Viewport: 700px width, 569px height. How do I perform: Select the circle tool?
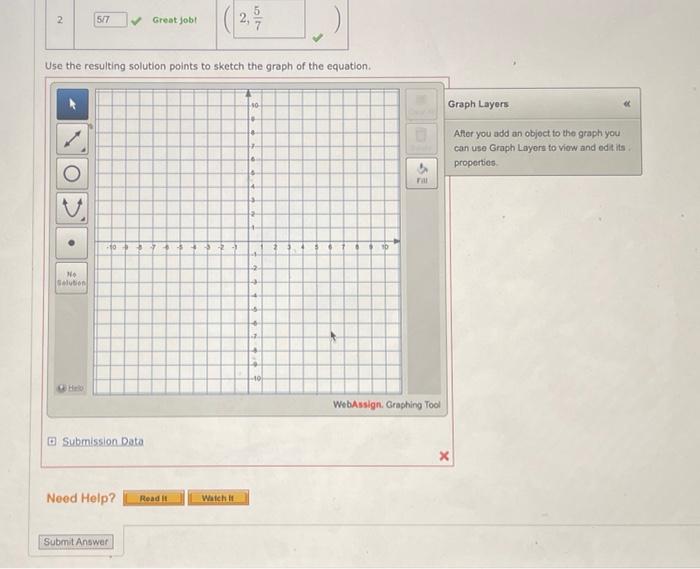coord(72,174)
